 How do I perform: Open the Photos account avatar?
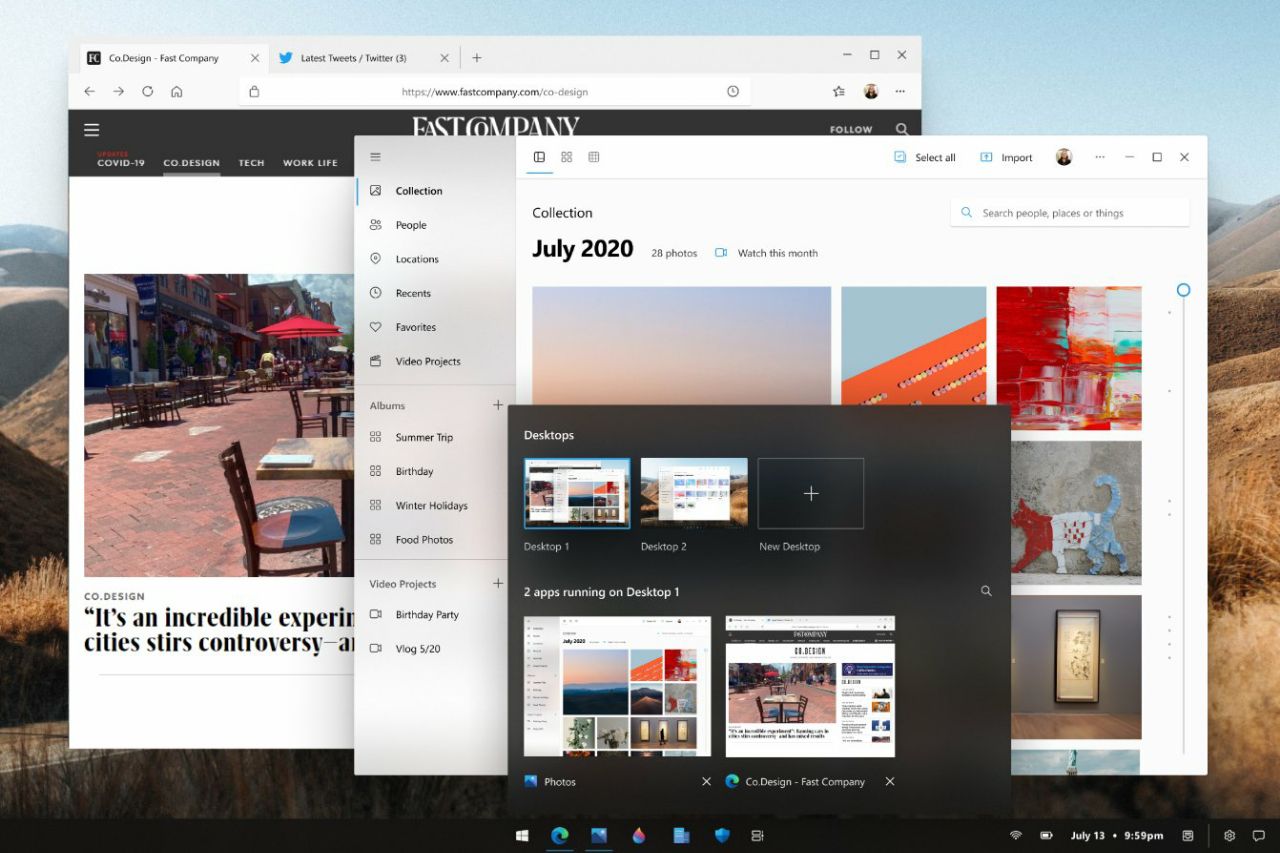coord(1064,157)
